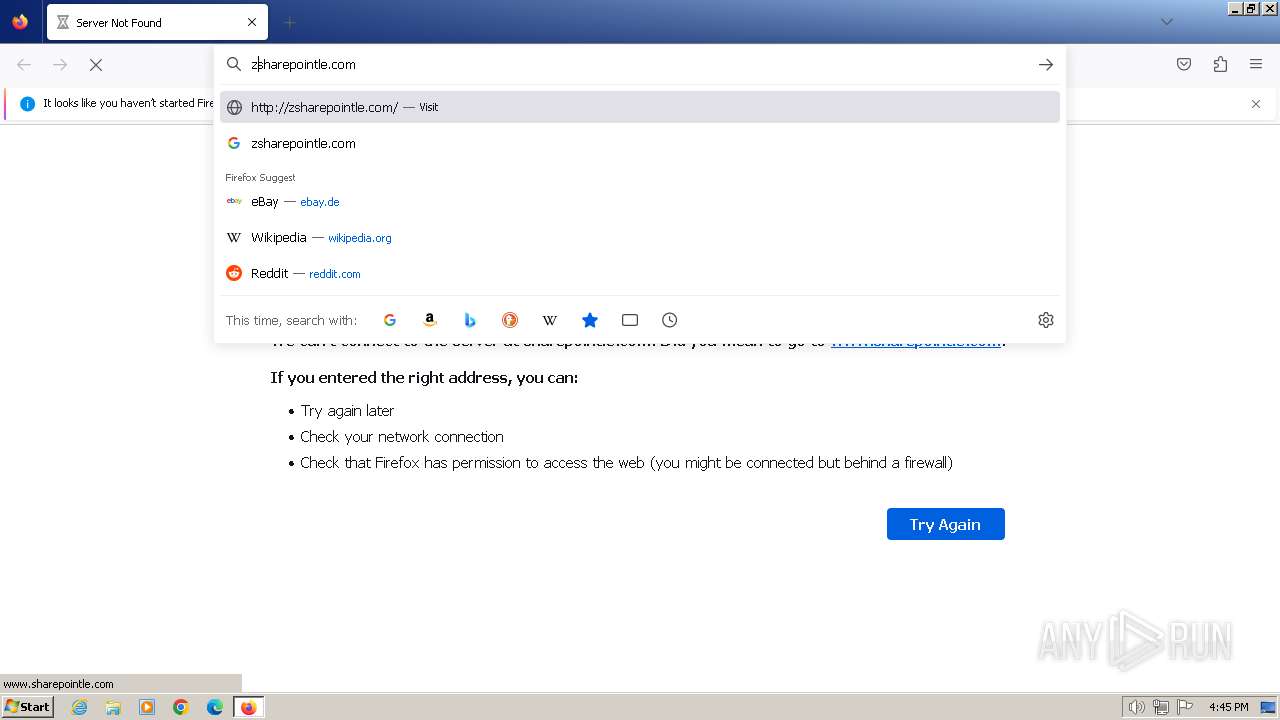
Task: Click the stop loading button
Action: click(x=96, y=64)
